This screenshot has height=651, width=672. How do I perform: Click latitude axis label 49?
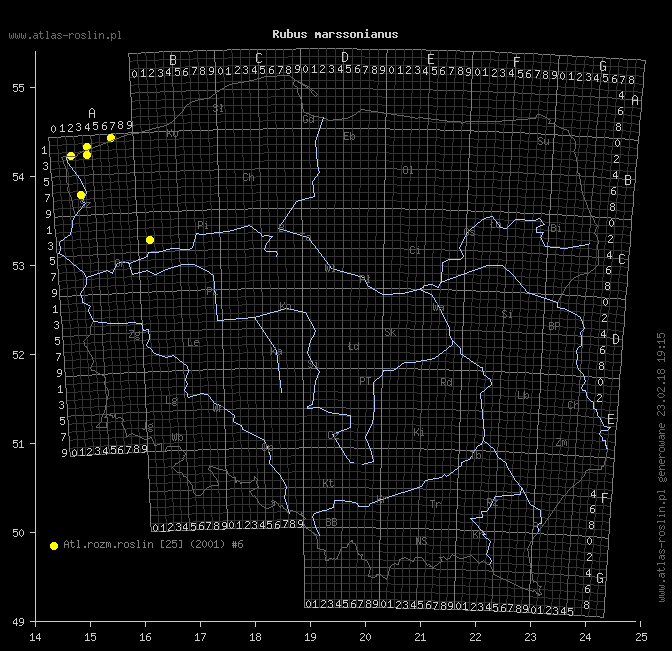click(18, 622)
